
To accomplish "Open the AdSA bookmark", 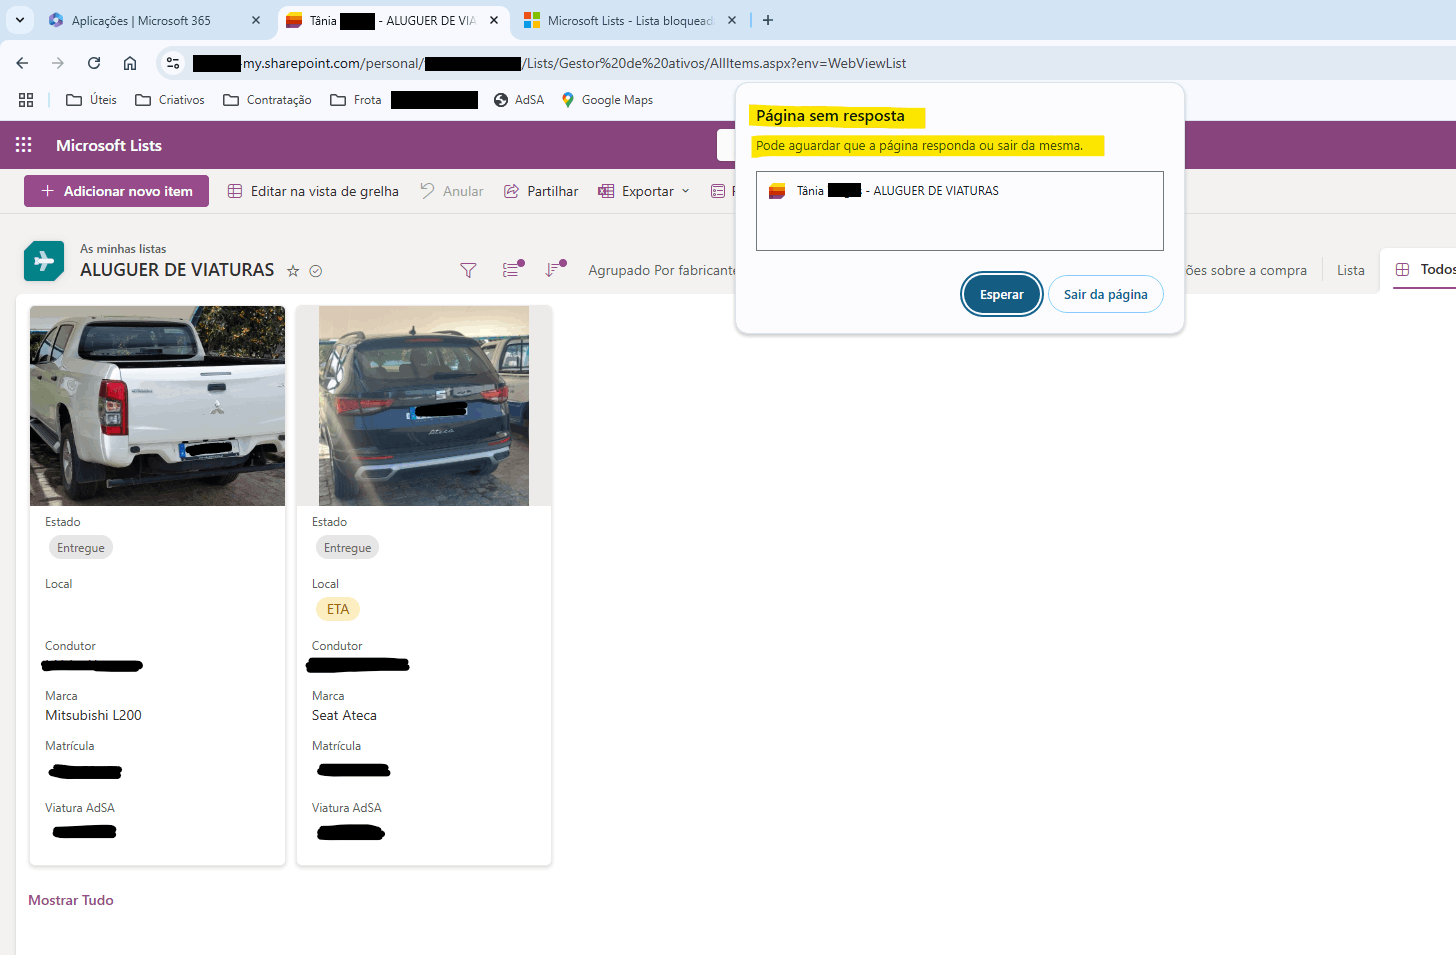I will [x=519, y=100].
